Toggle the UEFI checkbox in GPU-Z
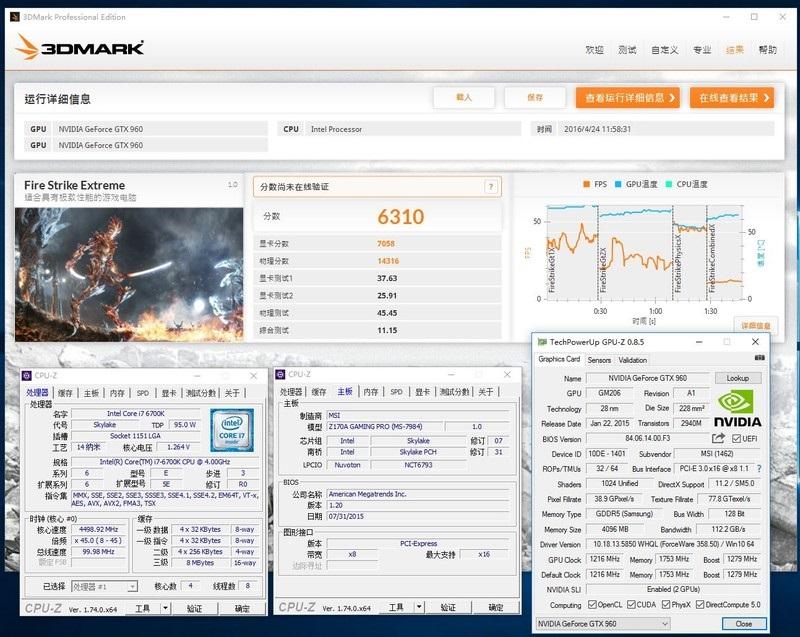The height and width of the screenshot is (637, 800). [736, 439]
